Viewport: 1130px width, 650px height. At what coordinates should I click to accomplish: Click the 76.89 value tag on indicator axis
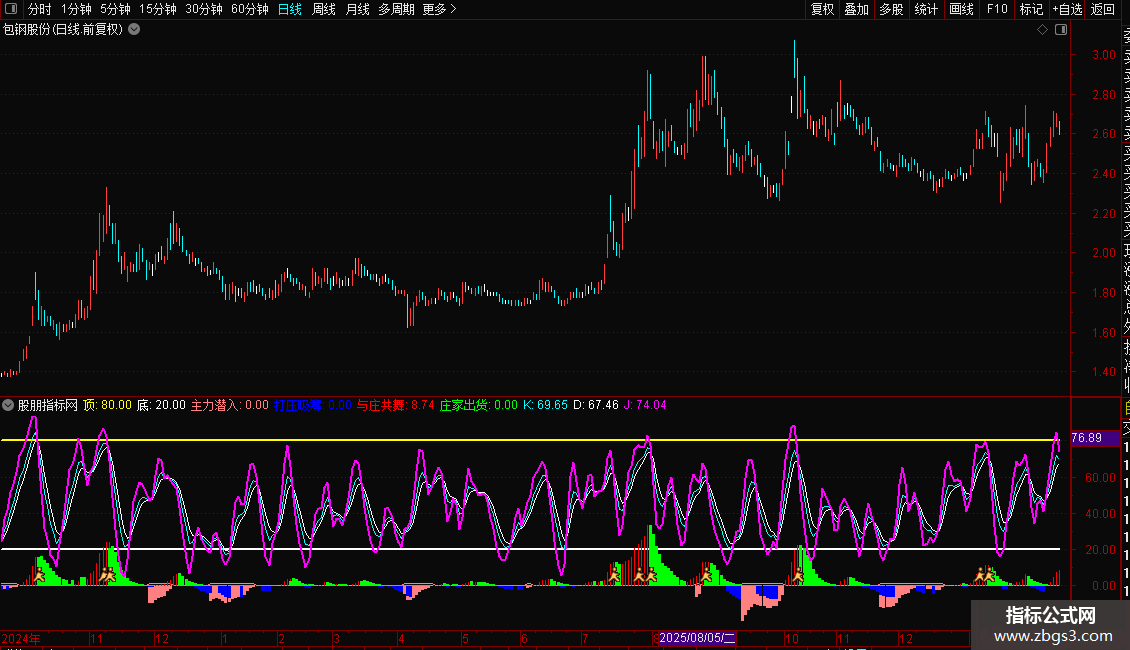[x=1094, y=437]
